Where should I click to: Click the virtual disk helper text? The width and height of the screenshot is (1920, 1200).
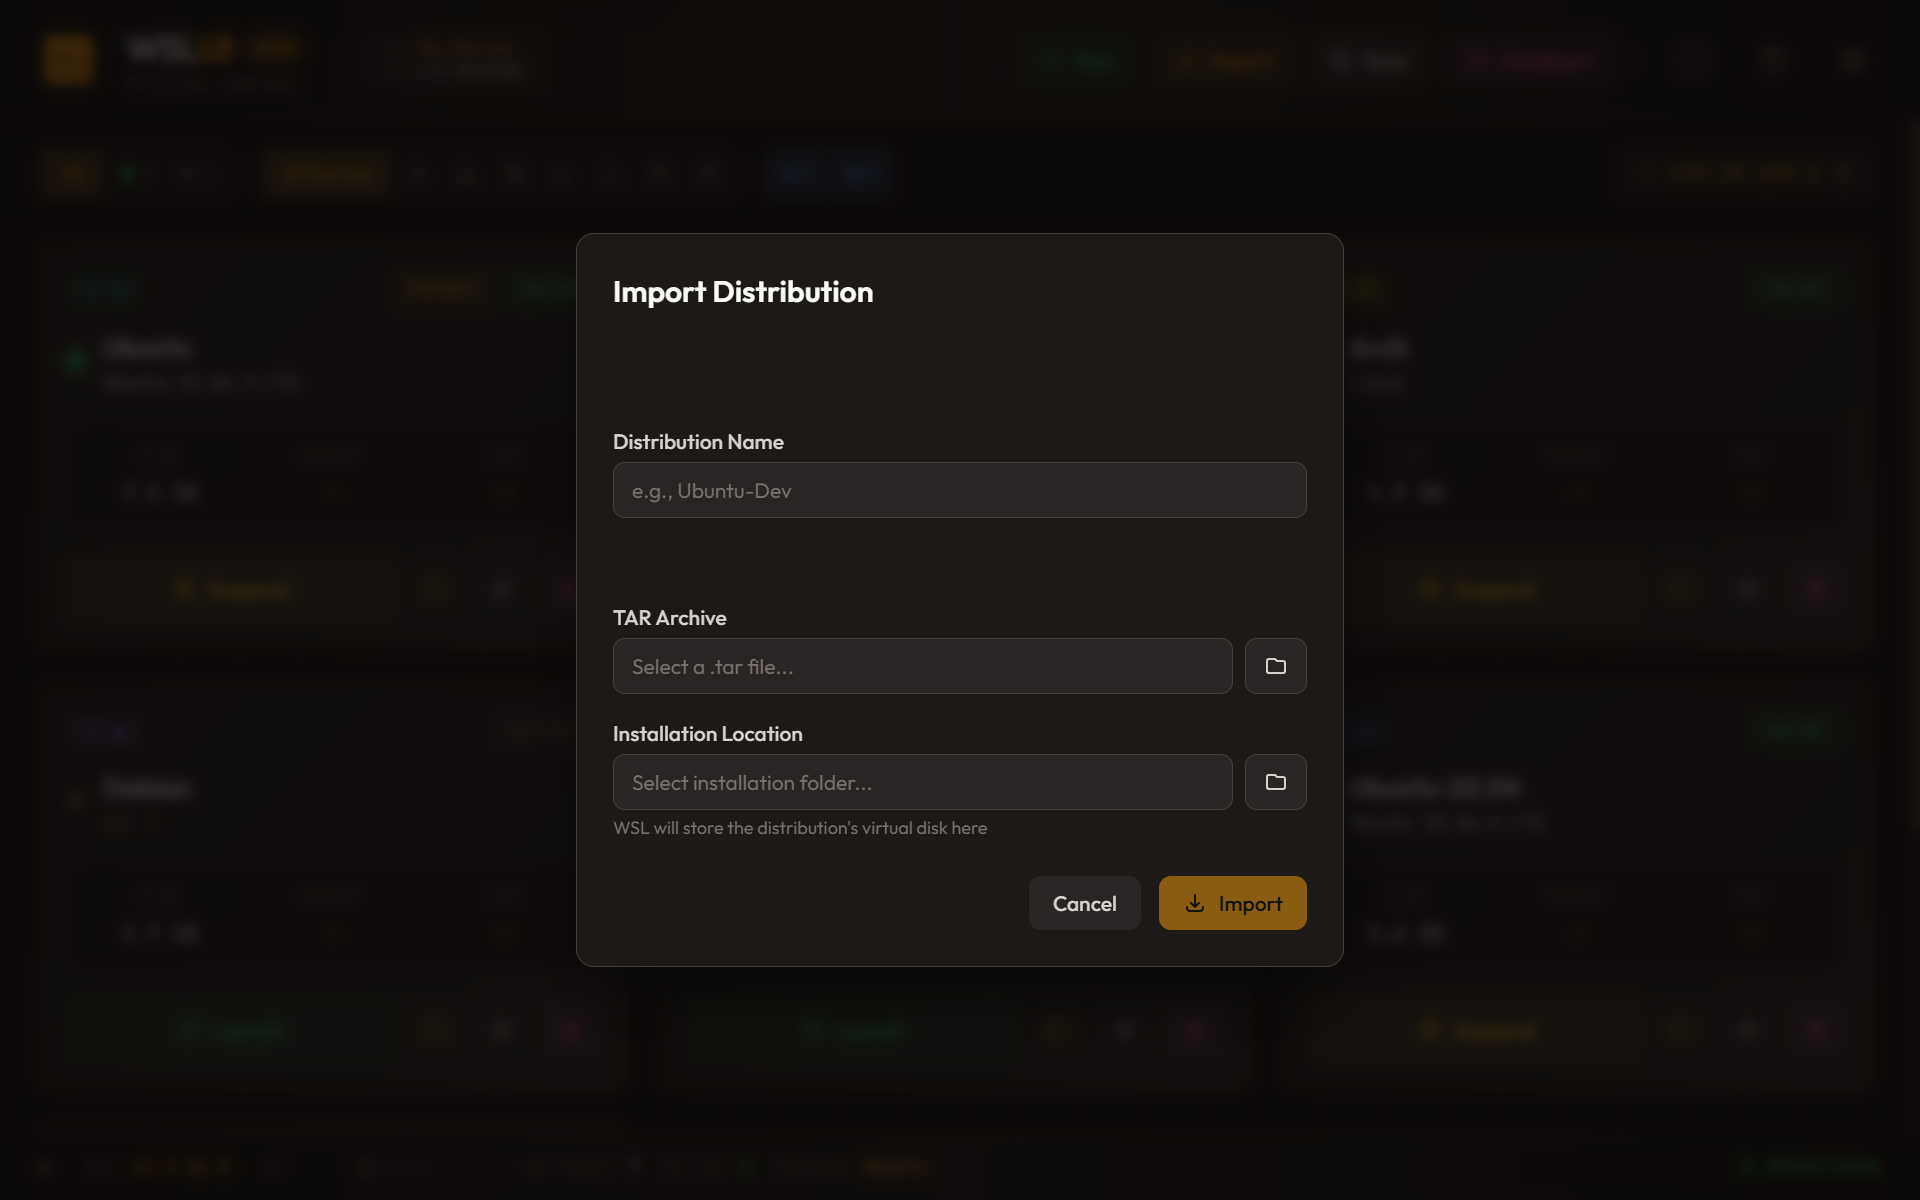point(799,828)
